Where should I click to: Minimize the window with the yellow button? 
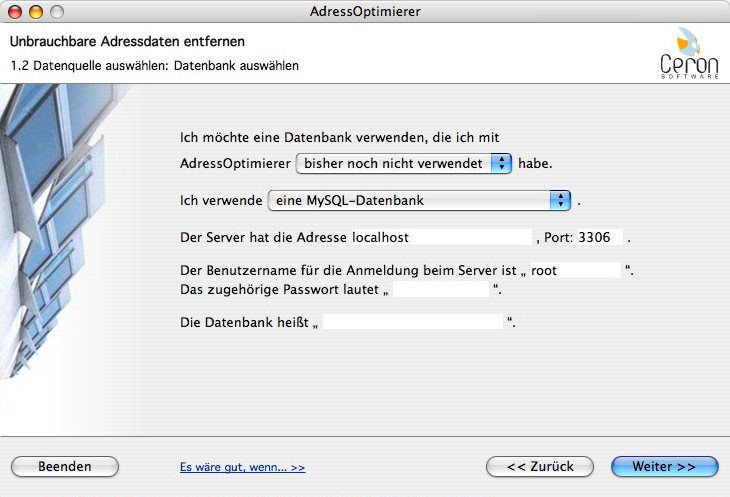pyautogui.click(x=36, y=12)
